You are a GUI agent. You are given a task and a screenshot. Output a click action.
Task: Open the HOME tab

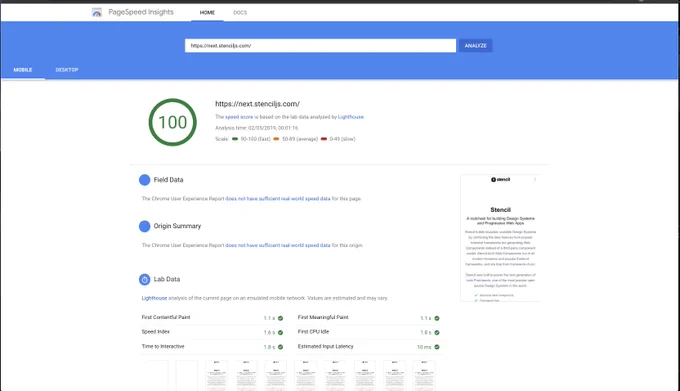(207, 13)
